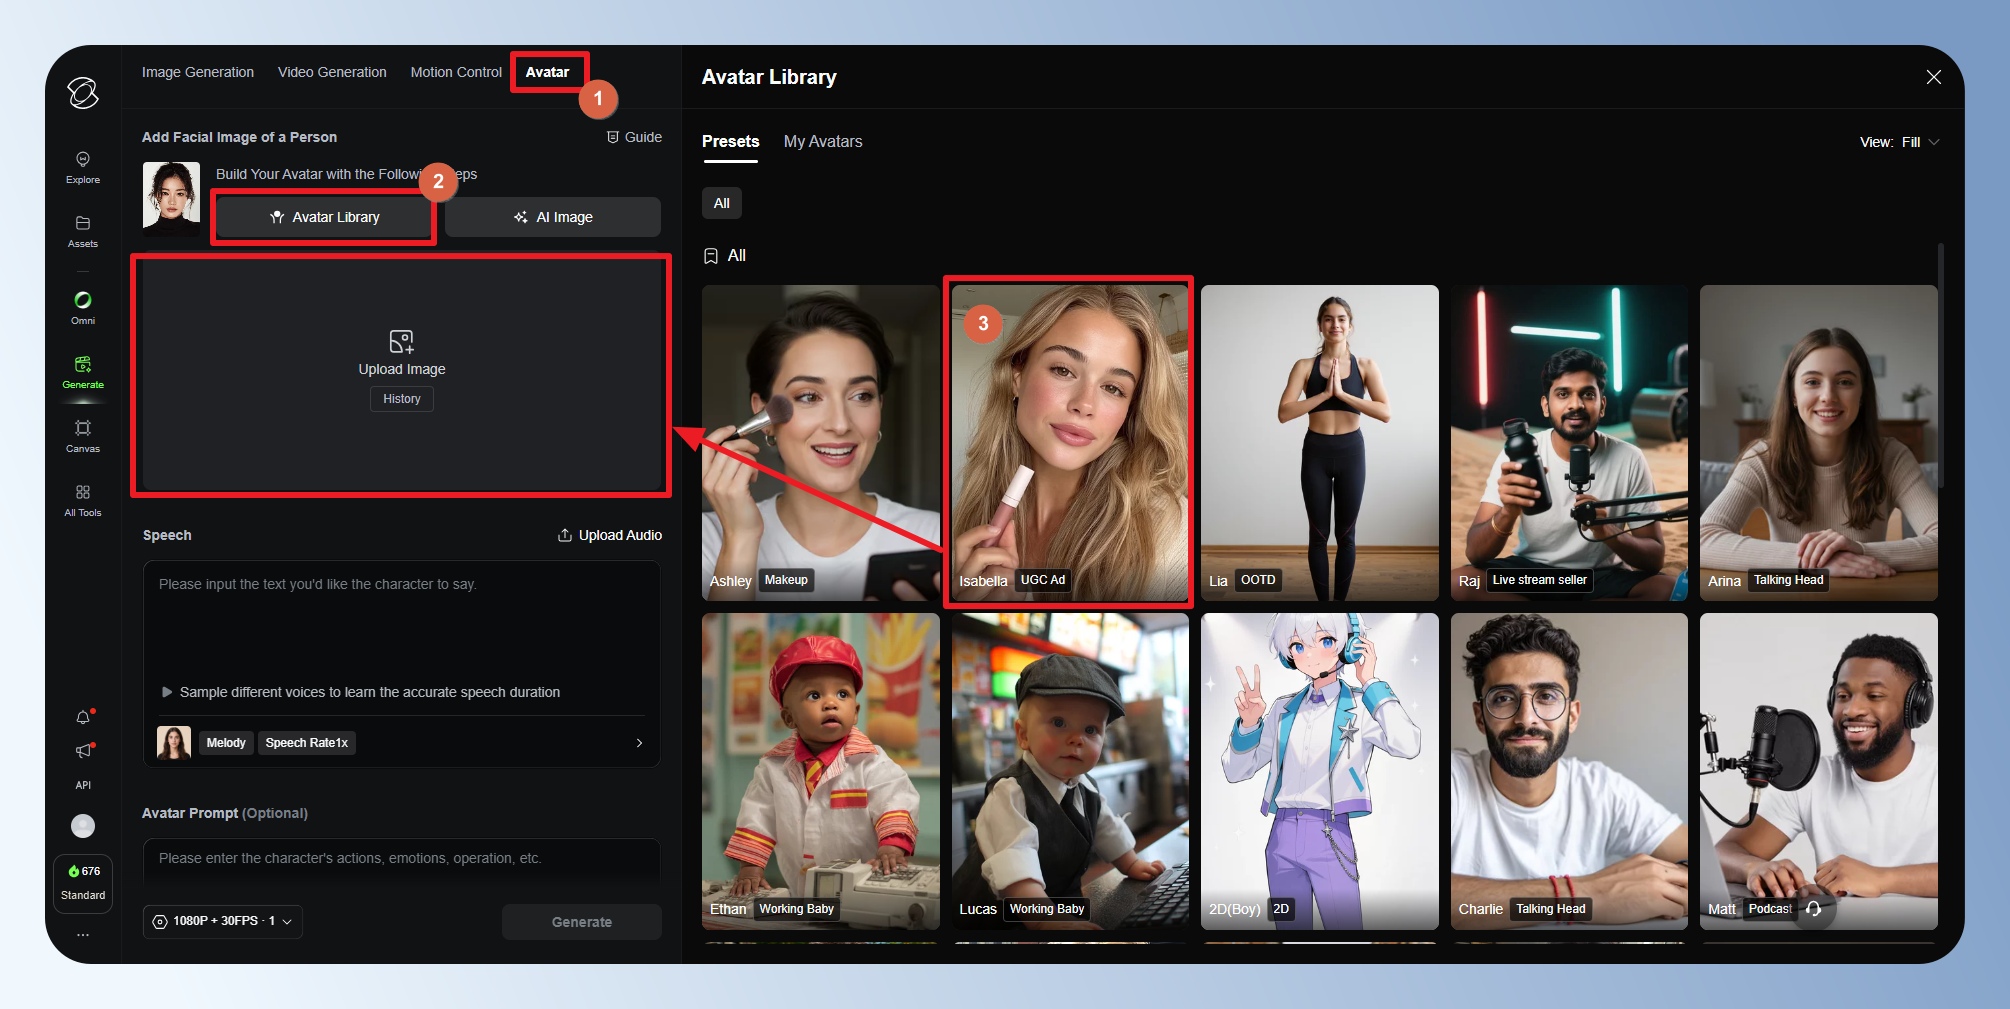Close the Avatar Library panel
Screen dimensions: 2010x1009
[1933, 77]
